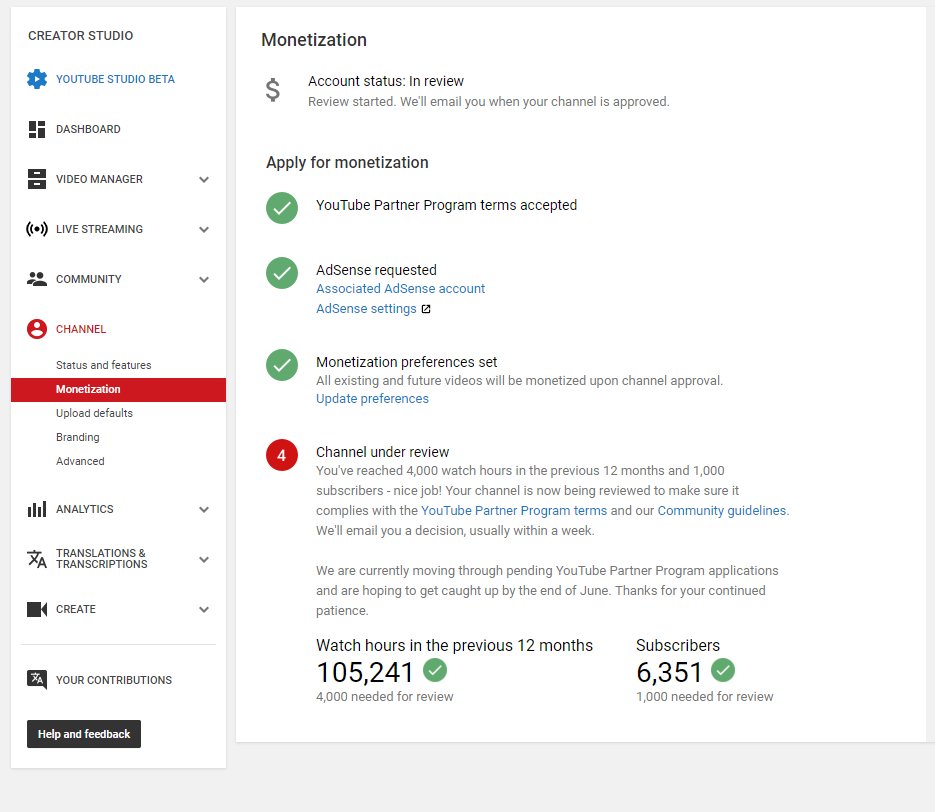The image size is (935, 812).
Task: Open Upload defaults under Channel
Action: pos(94,413)
